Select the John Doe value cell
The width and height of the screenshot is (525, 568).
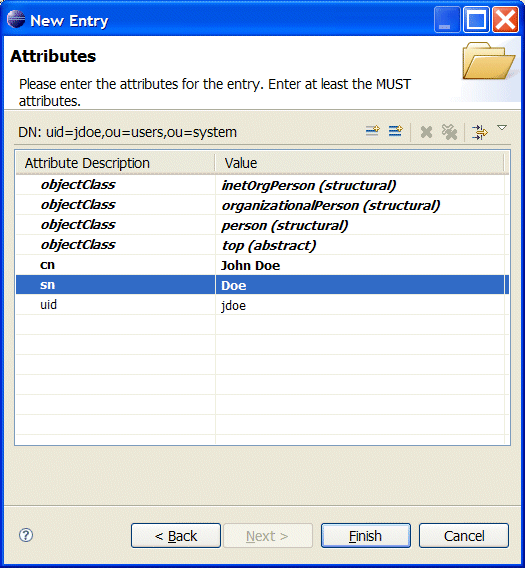pyautogui.click(x=359, y=265)
